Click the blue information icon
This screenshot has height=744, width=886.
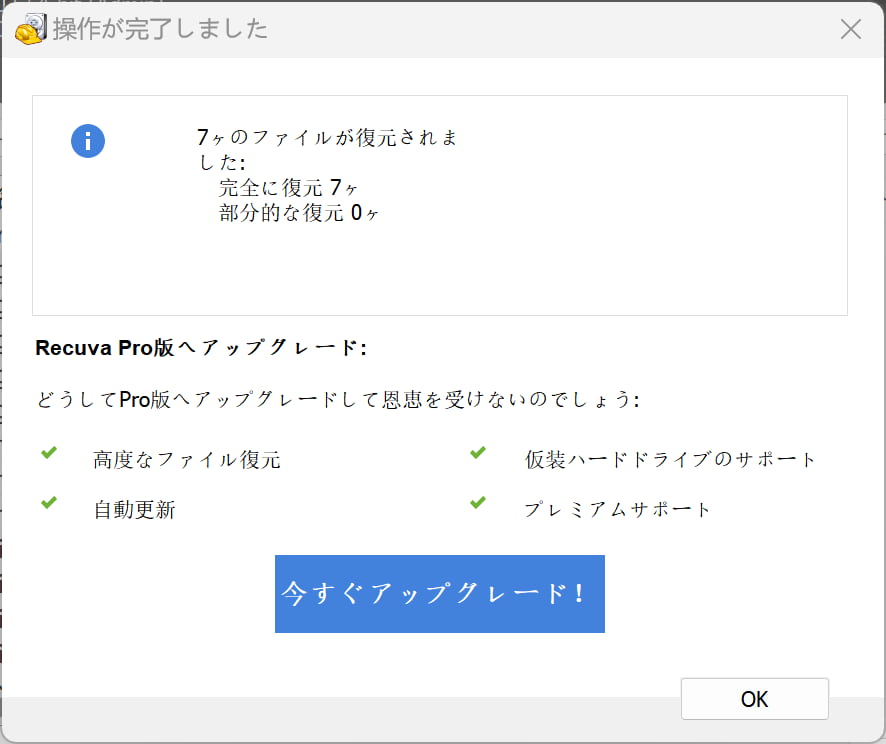(88, 141)
